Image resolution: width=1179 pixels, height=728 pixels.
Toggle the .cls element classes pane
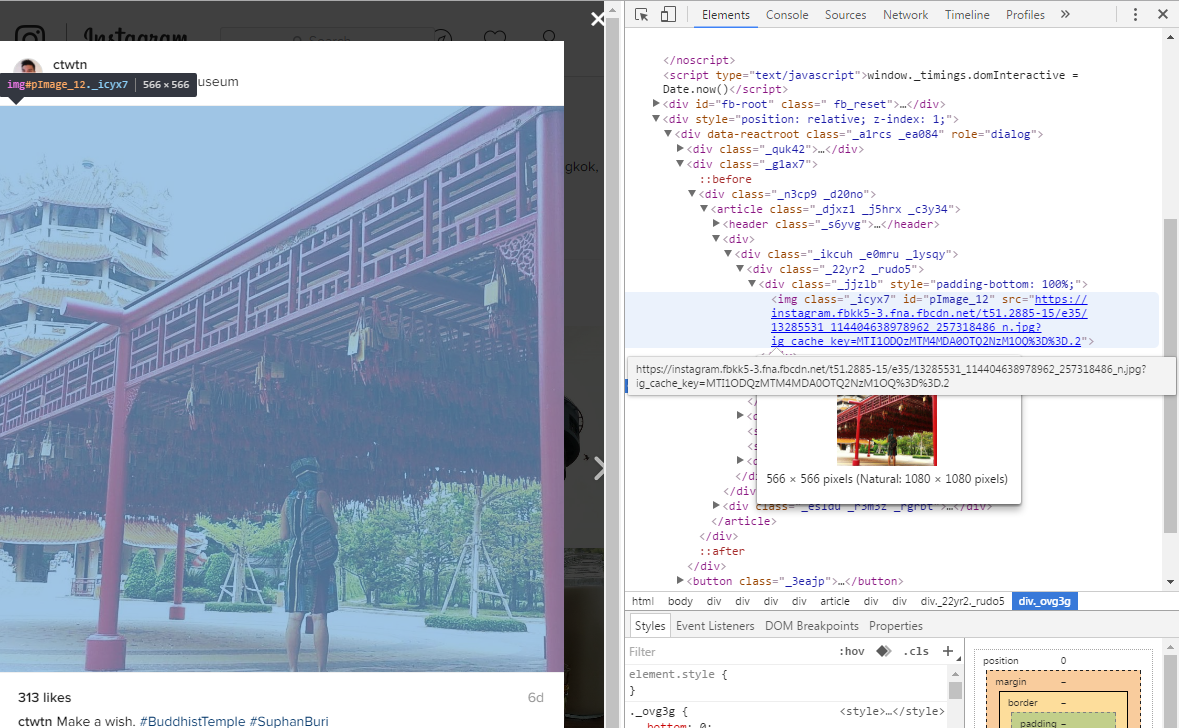pos(916,651)
